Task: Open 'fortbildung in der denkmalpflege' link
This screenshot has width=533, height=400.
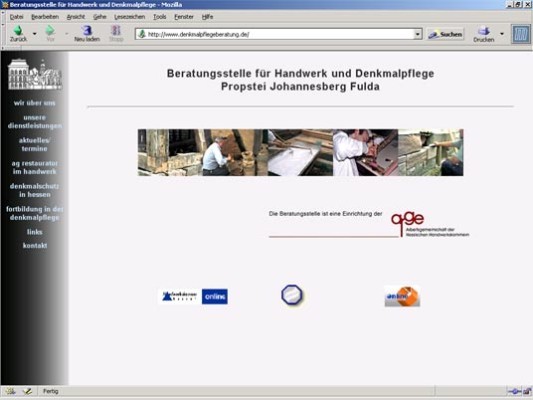Action: coord(35,213)
